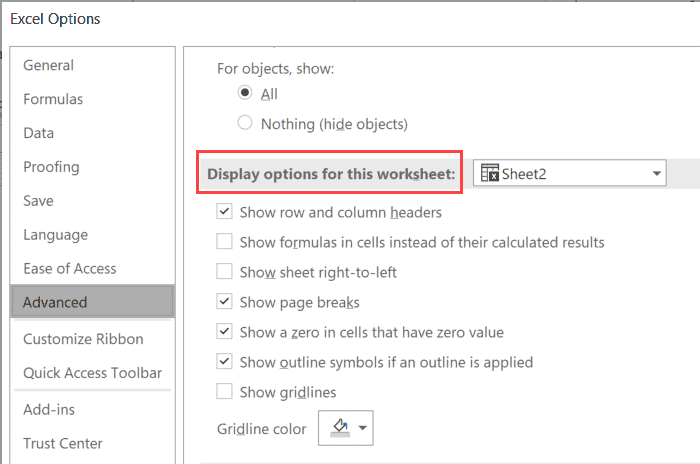The height and width of the screenshot is (464, 700).
Task: Click the Sheet2 worksheet icon
Action: point(490,173)
